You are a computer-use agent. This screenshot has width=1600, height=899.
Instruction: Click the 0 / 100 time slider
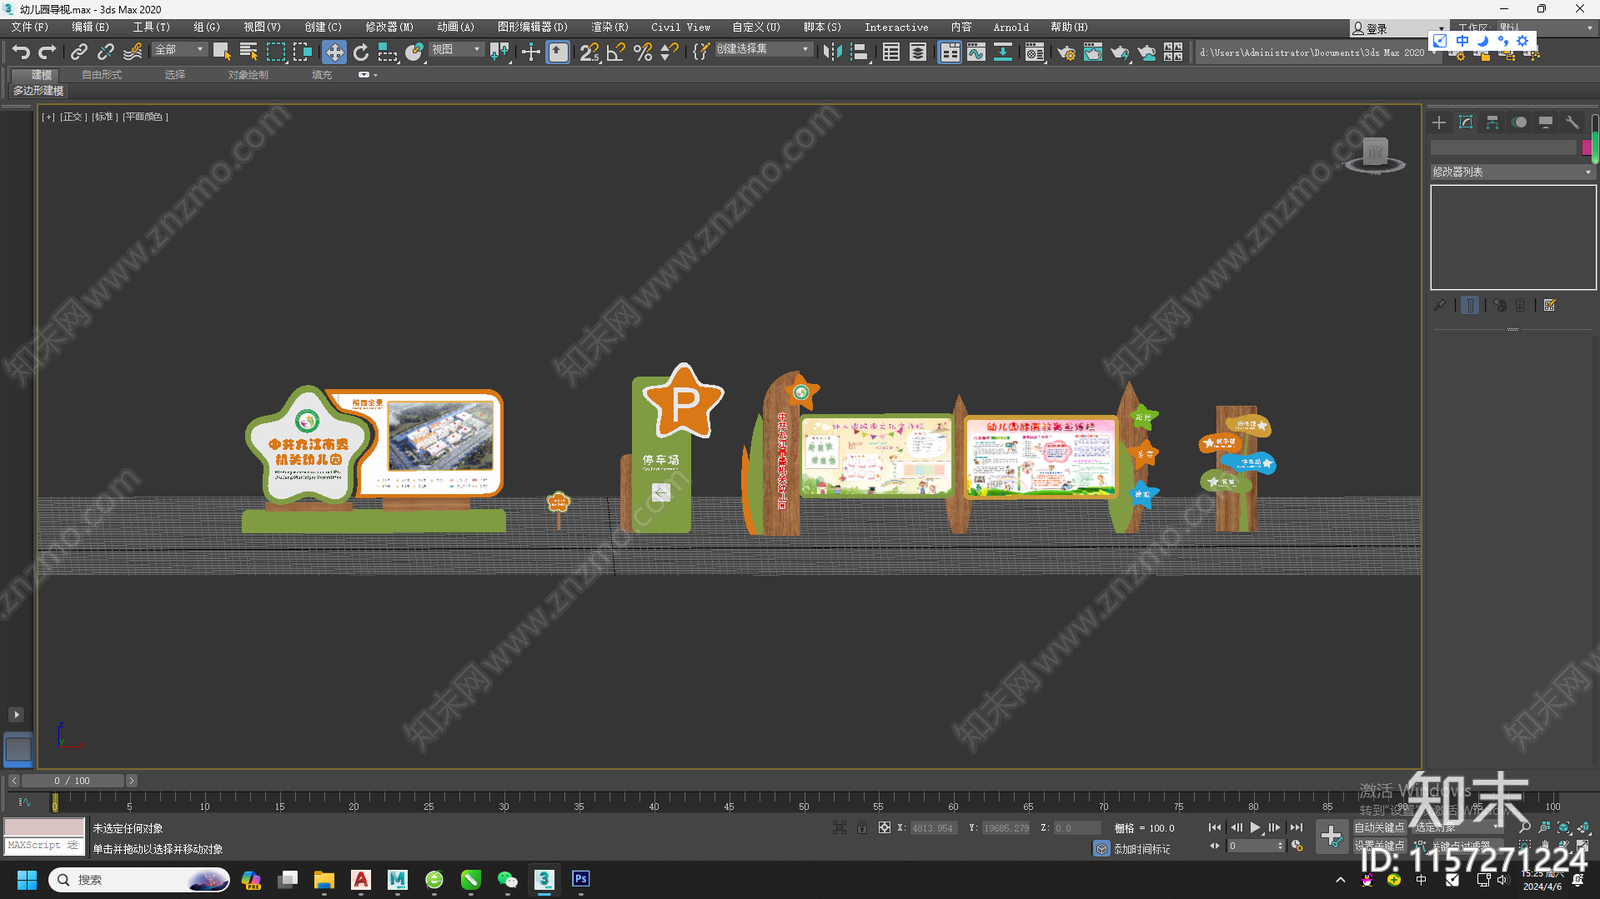[72, 781]
